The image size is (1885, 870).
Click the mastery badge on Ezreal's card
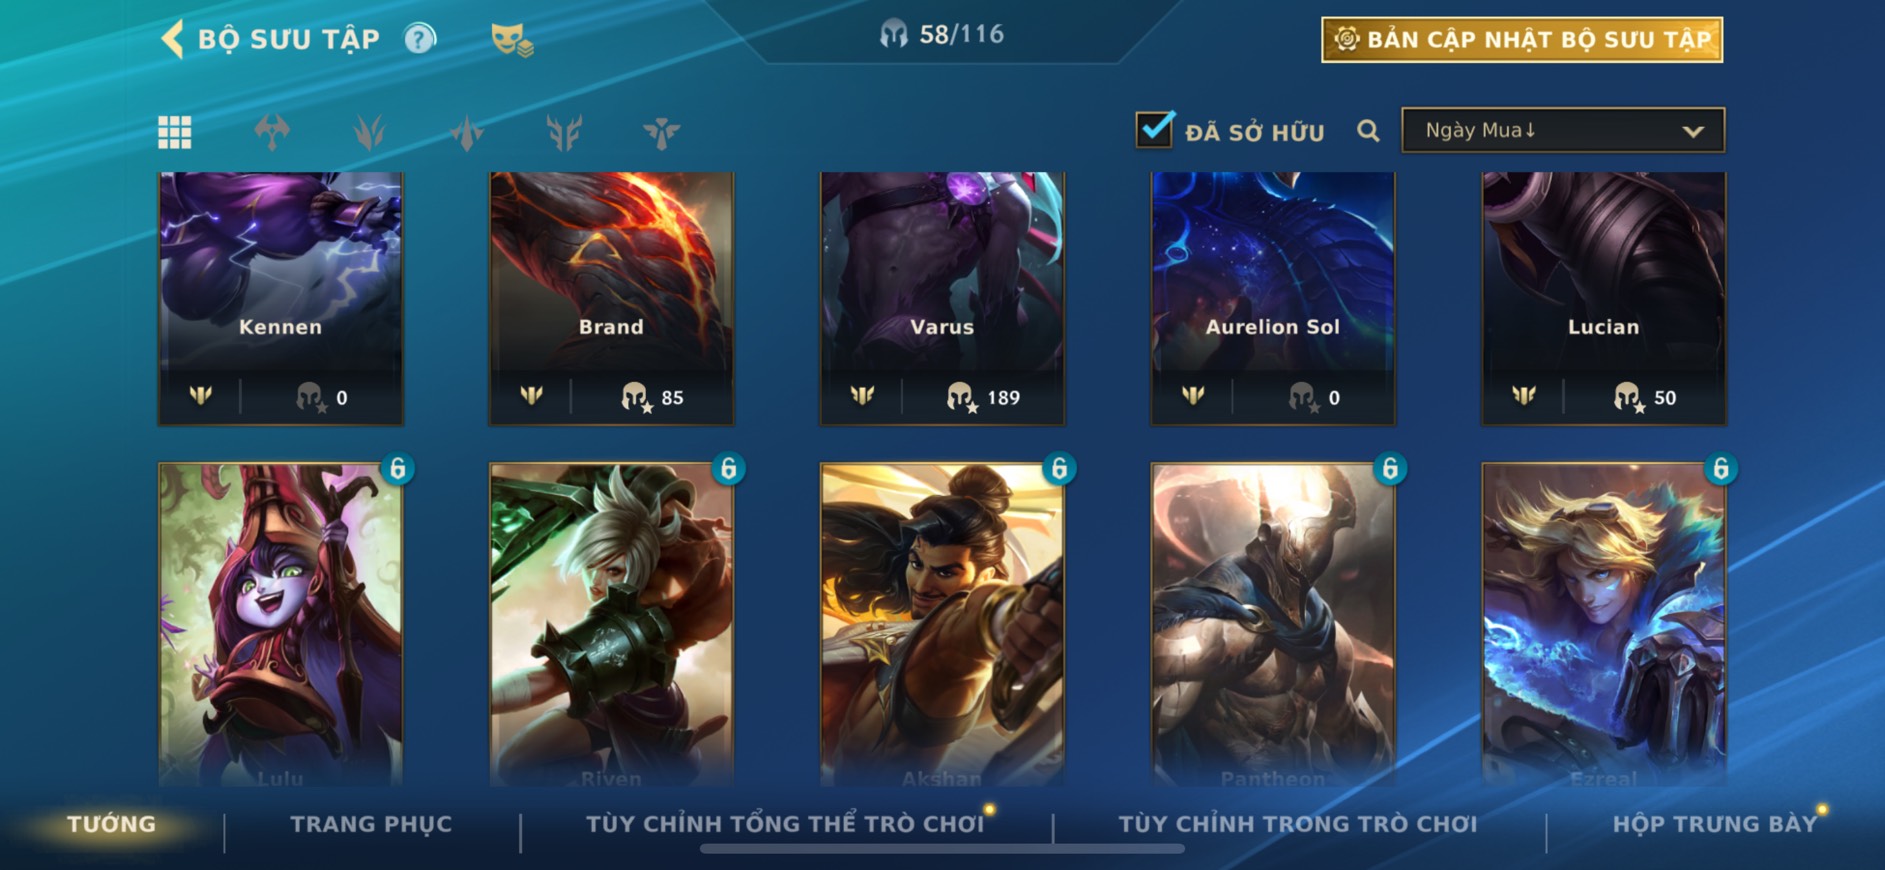coord(1720,468)
